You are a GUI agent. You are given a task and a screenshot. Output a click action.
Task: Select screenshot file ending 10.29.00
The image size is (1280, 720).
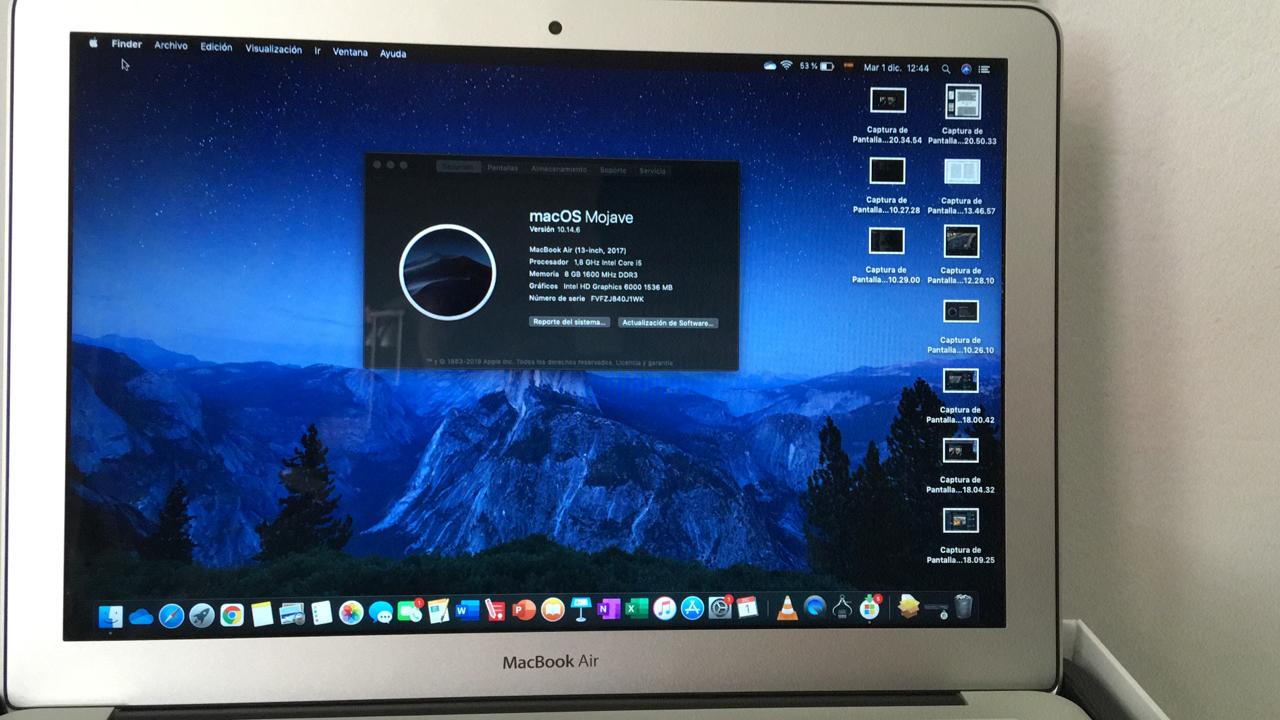click(x=886, y=241)
